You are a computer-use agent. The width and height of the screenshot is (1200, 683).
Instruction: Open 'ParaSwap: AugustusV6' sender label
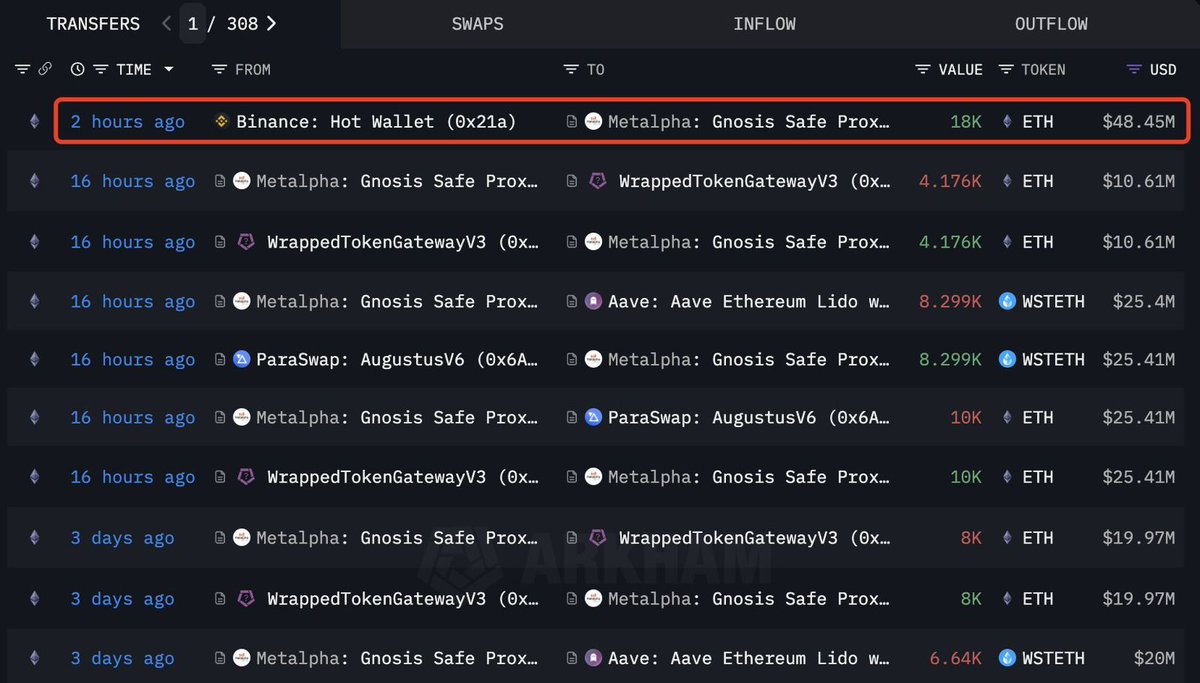(398, 359)
